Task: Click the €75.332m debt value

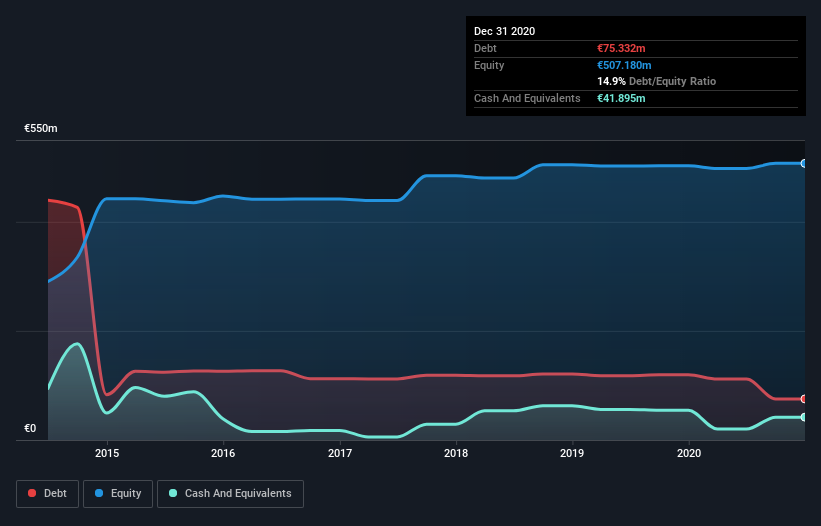Action: tap(621, 48)
